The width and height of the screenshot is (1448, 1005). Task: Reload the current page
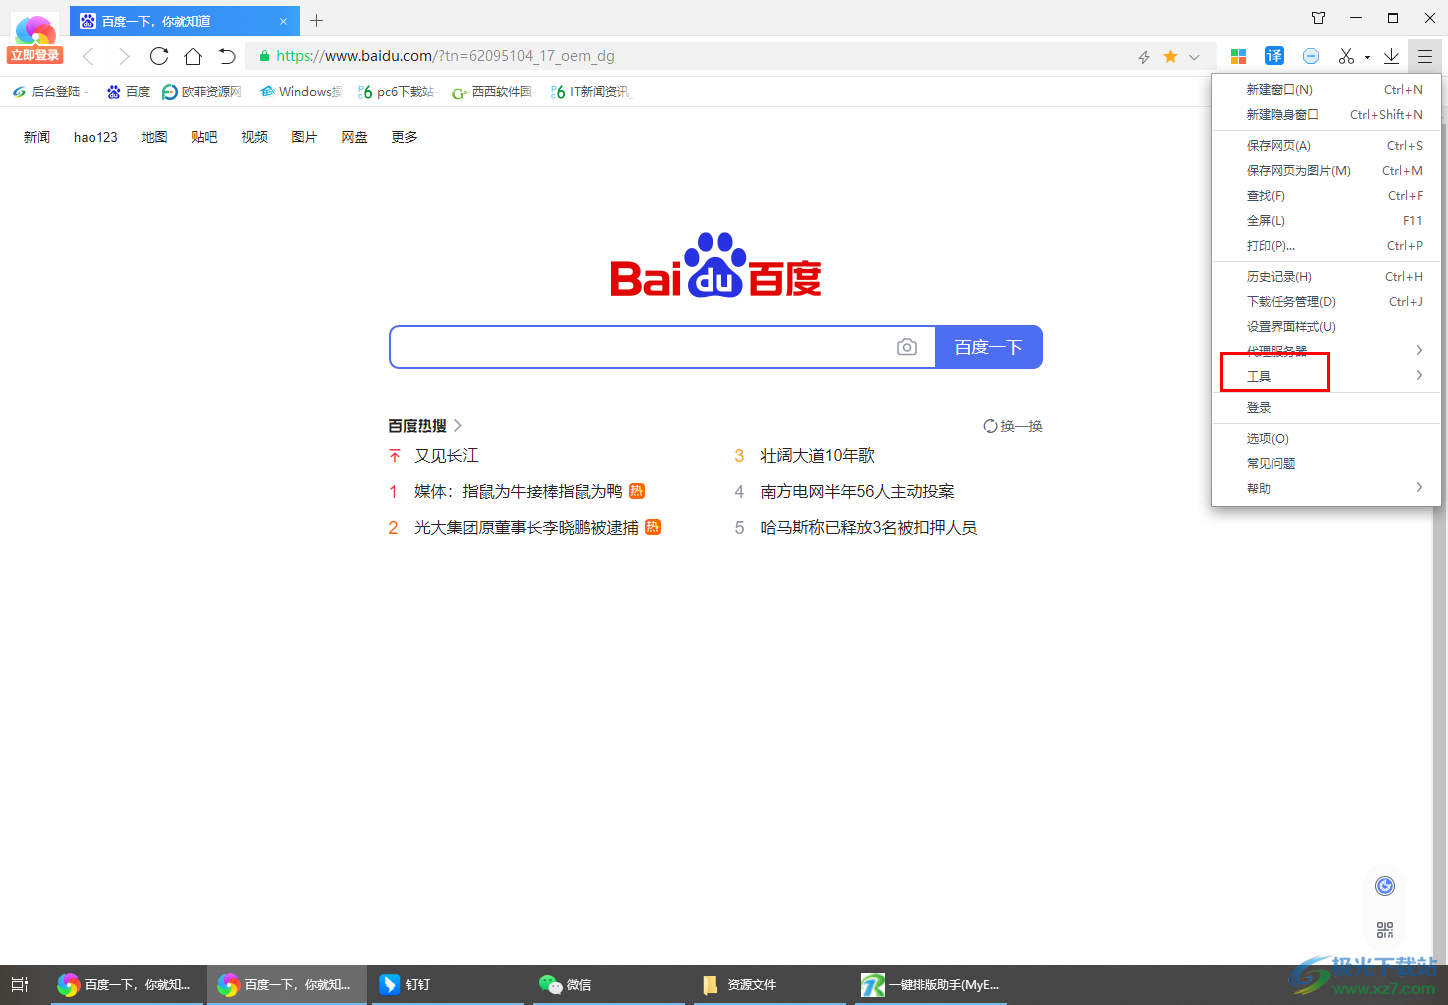159,56
